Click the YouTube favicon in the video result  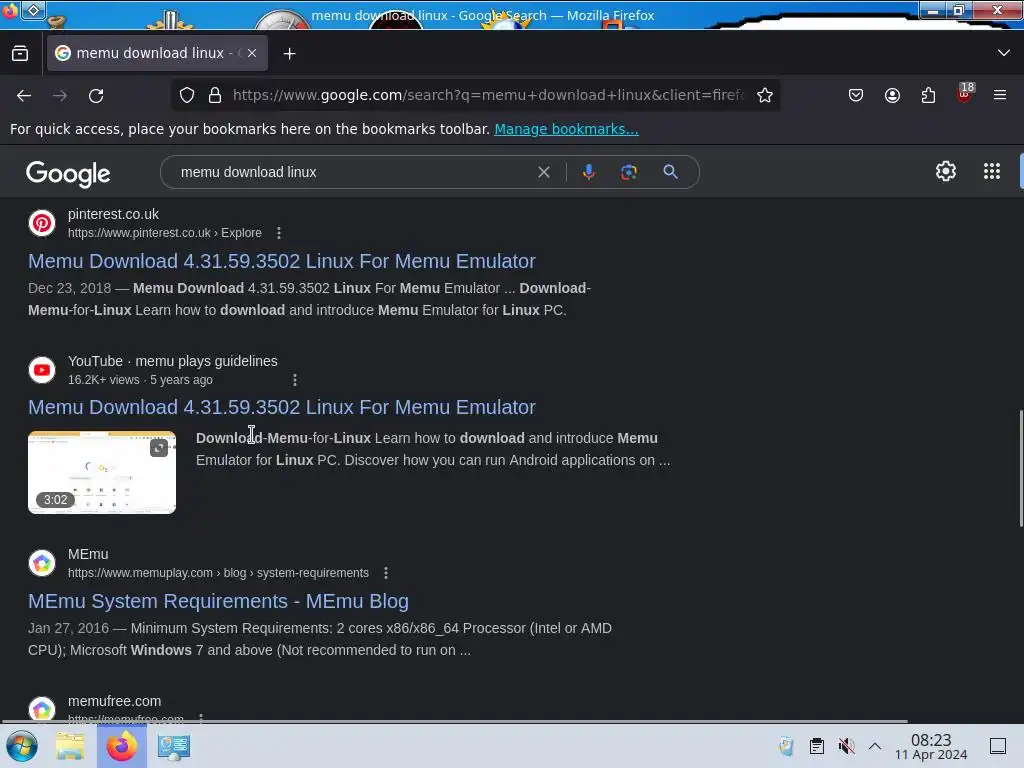click(42, 370)
